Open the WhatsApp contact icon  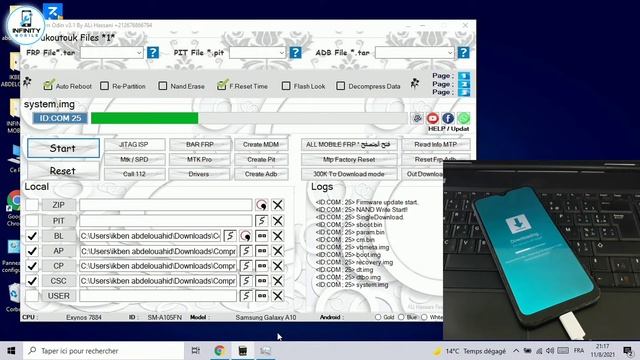tap(463, 118)
